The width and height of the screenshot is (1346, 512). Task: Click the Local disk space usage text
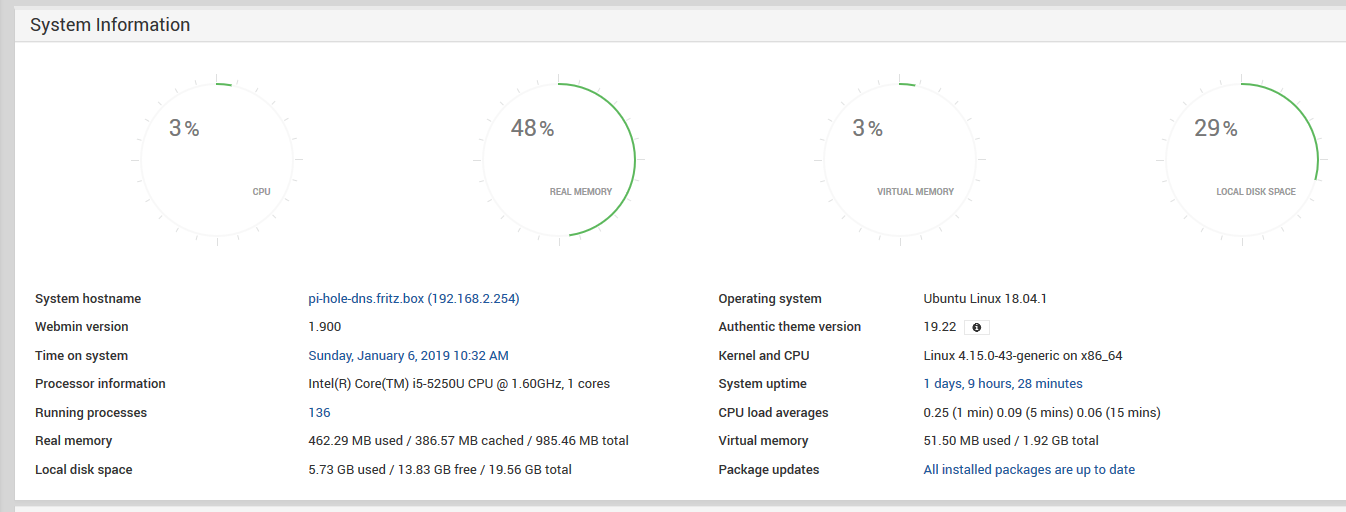(439, 470)
